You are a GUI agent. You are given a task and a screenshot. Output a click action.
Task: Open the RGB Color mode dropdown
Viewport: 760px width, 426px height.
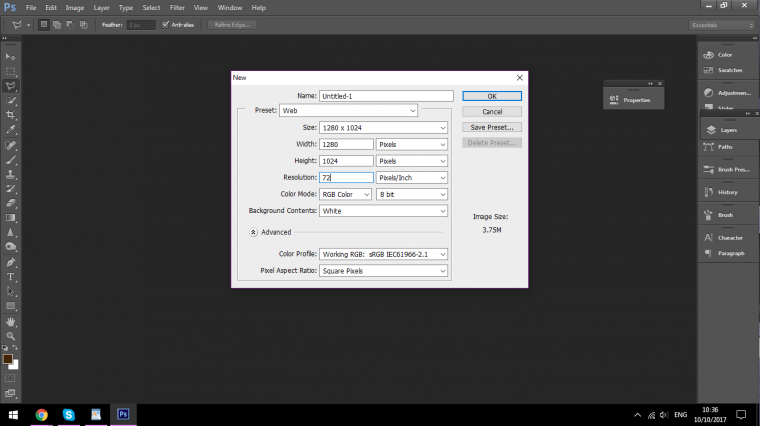coord(346,194)
